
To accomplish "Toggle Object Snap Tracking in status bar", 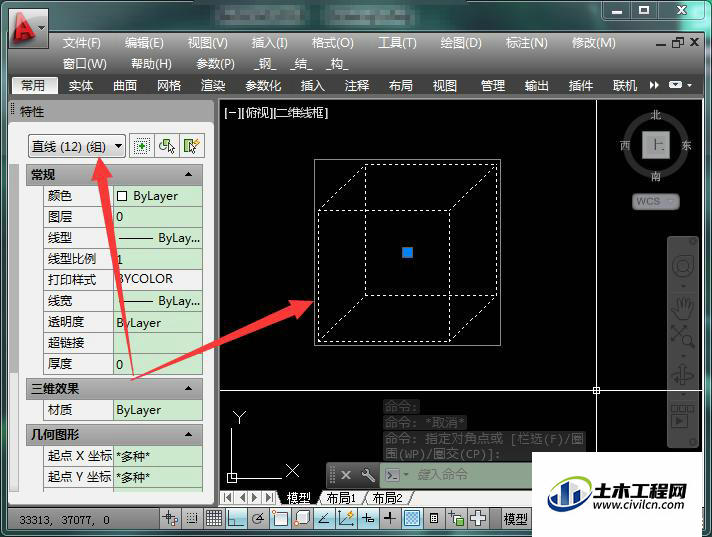I will (324, 518).
